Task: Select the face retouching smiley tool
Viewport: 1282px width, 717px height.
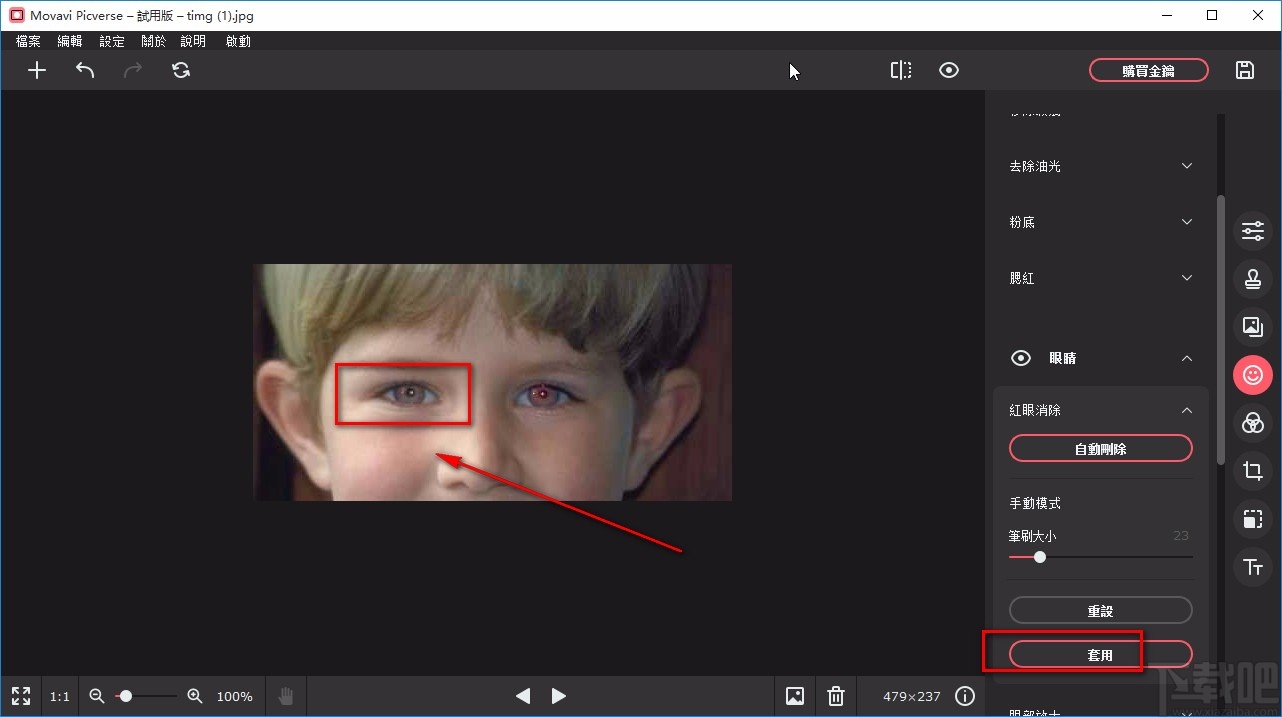Action: click(x=1252, y=375)
